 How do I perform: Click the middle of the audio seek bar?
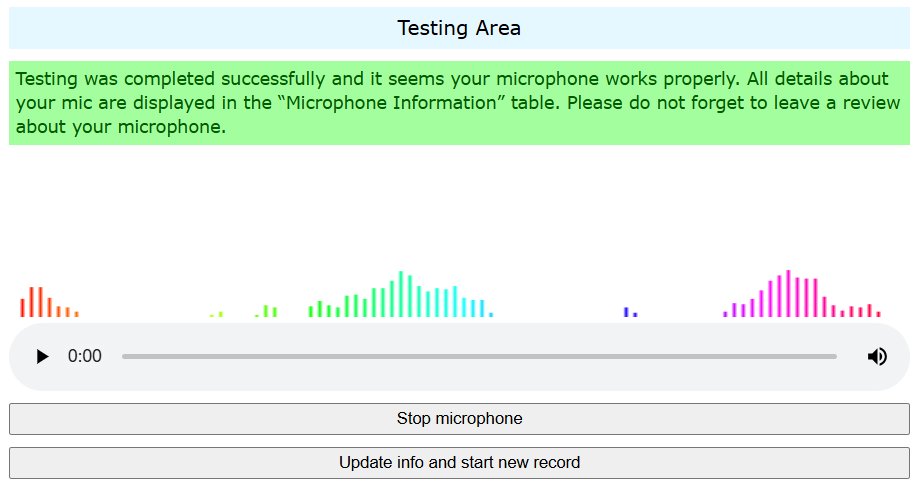coord(479,356)
